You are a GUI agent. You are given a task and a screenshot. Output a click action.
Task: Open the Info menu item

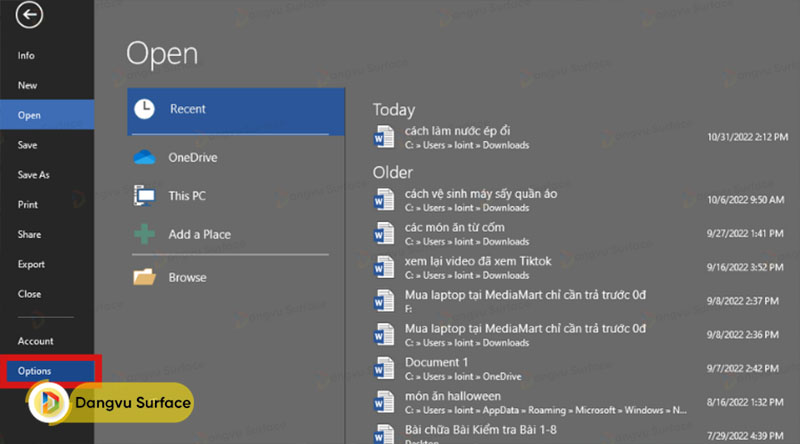coord(26,56)
